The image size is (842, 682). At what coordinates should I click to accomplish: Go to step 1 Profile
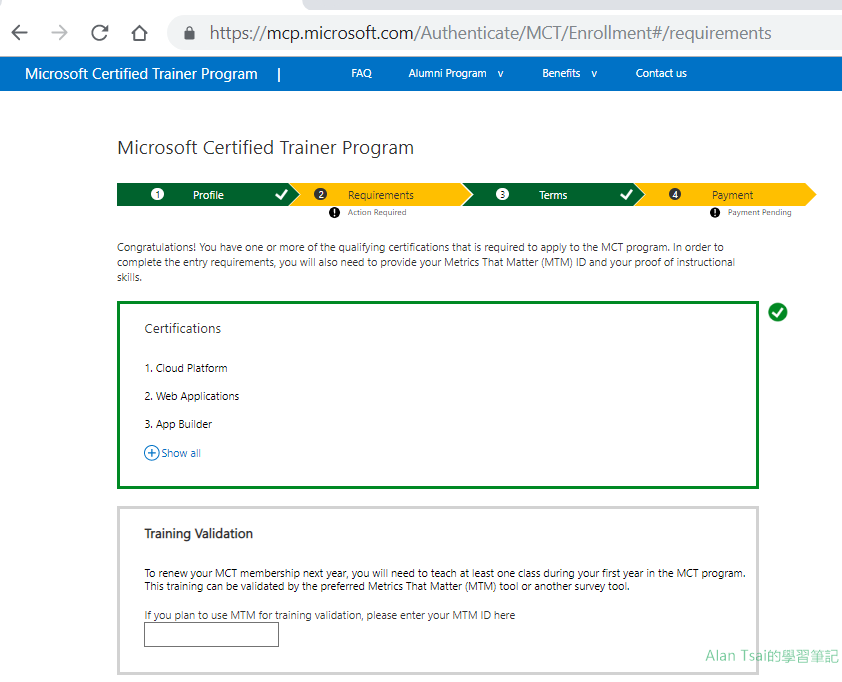tap(208, 195)
